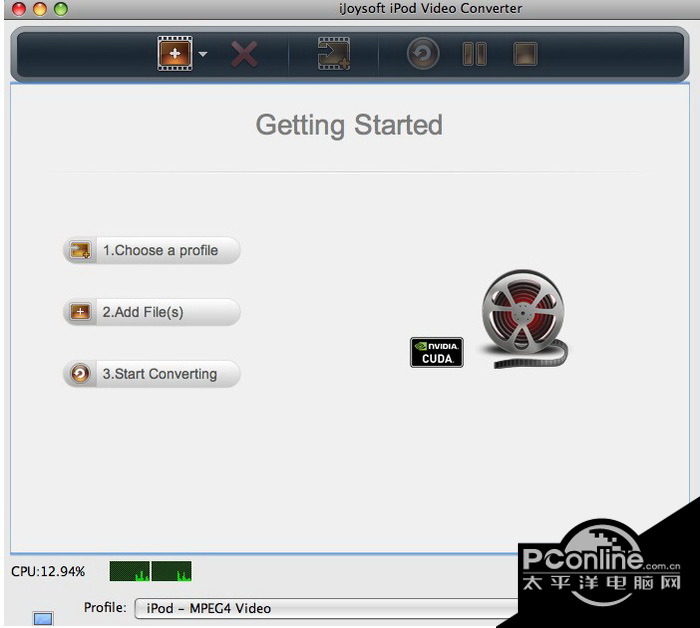The image size is (700, 628).
Task: Click the CPU:12.94% status text
Action: (48, 571)
